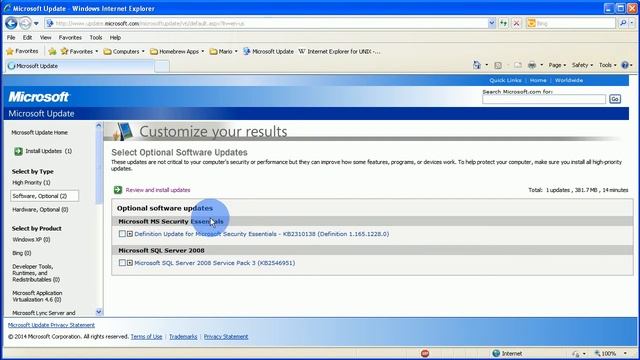Open the search provider dropdown arrow
This screenshot has width=640, height=360.
coord(632,23)
